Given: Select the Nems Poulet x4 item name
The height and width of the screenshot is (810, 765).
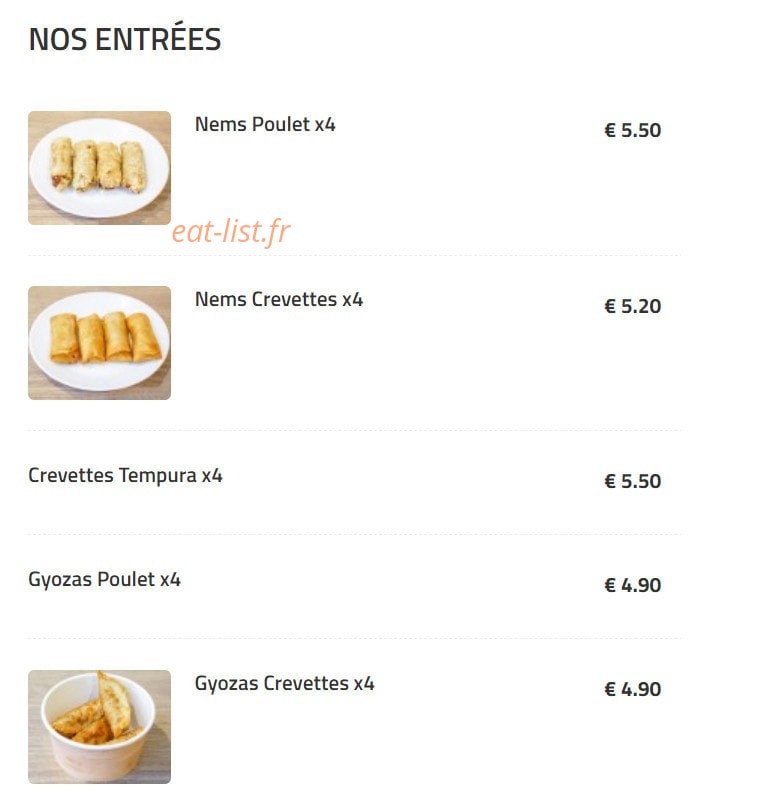Looking at the screenshot, I should tap(265, 124).
